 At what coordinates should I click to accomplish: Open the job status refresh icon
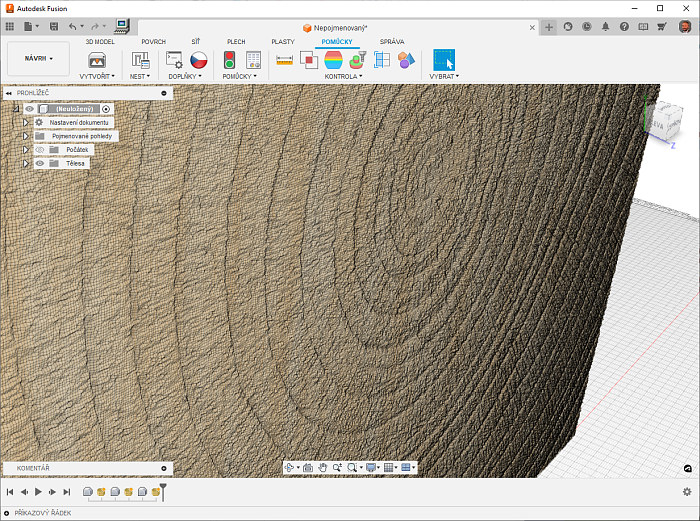coord(568,27)
